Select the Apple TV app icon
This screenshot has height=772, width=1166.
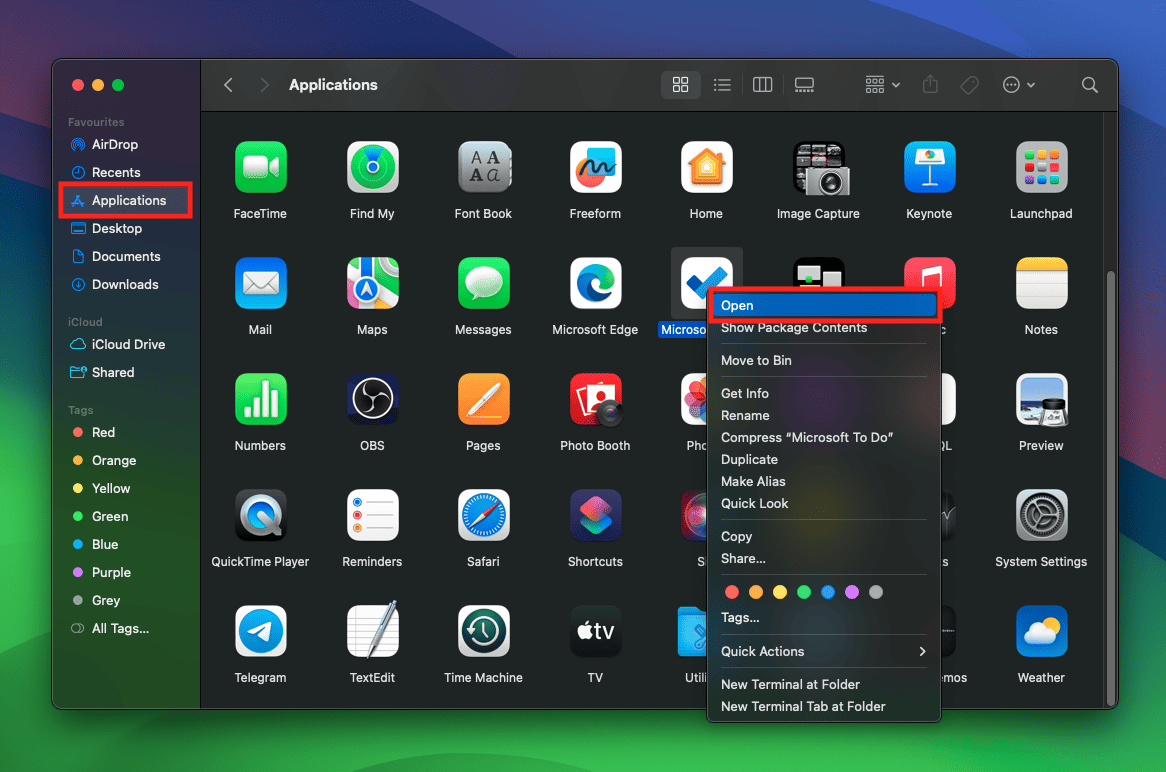595,631
